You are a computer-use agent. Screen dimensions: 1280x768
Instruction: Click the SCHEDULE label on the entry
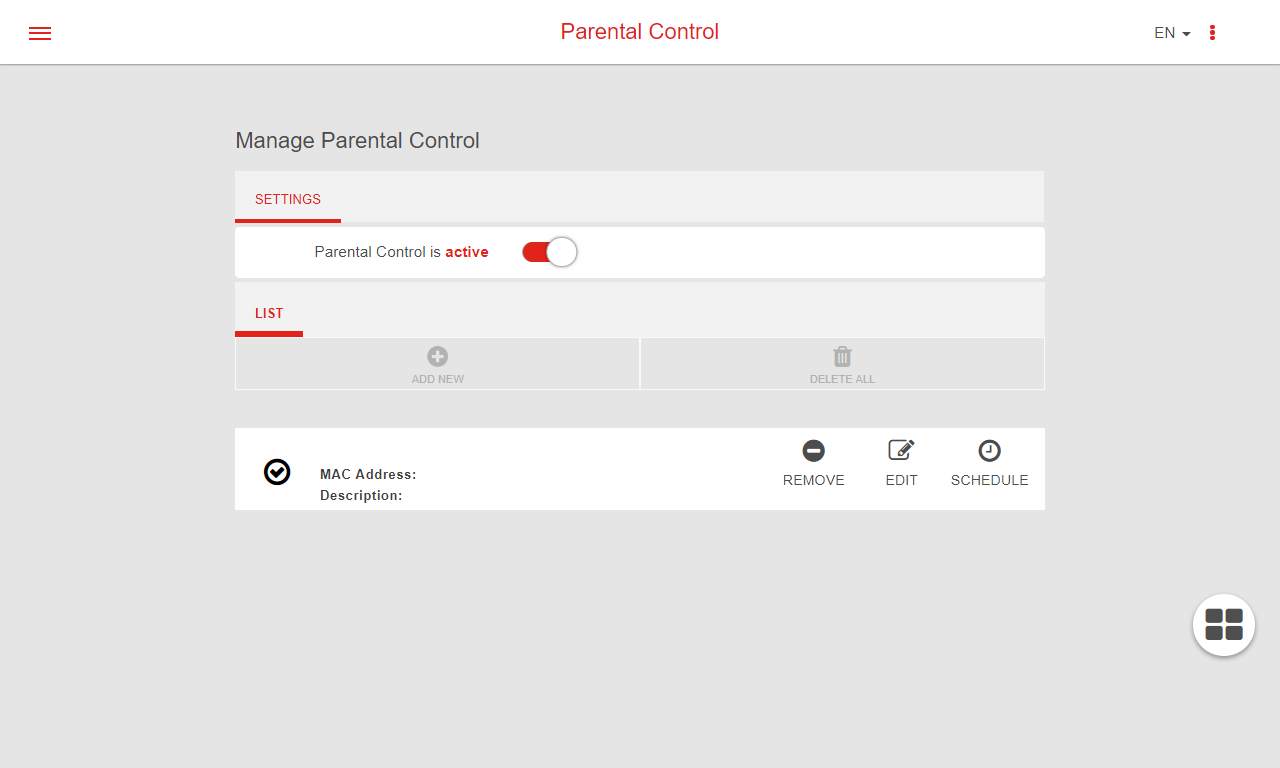[989, 480]
